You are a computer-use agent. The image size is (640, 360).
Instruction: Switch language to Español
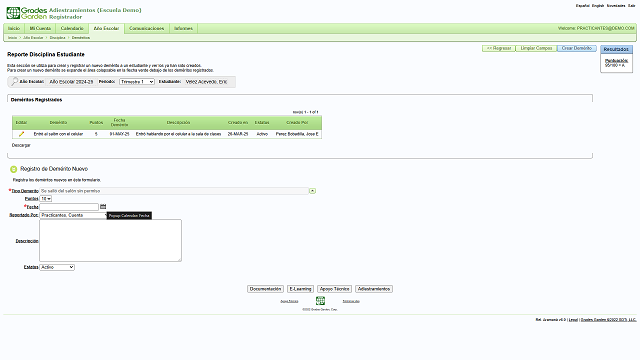582,6
